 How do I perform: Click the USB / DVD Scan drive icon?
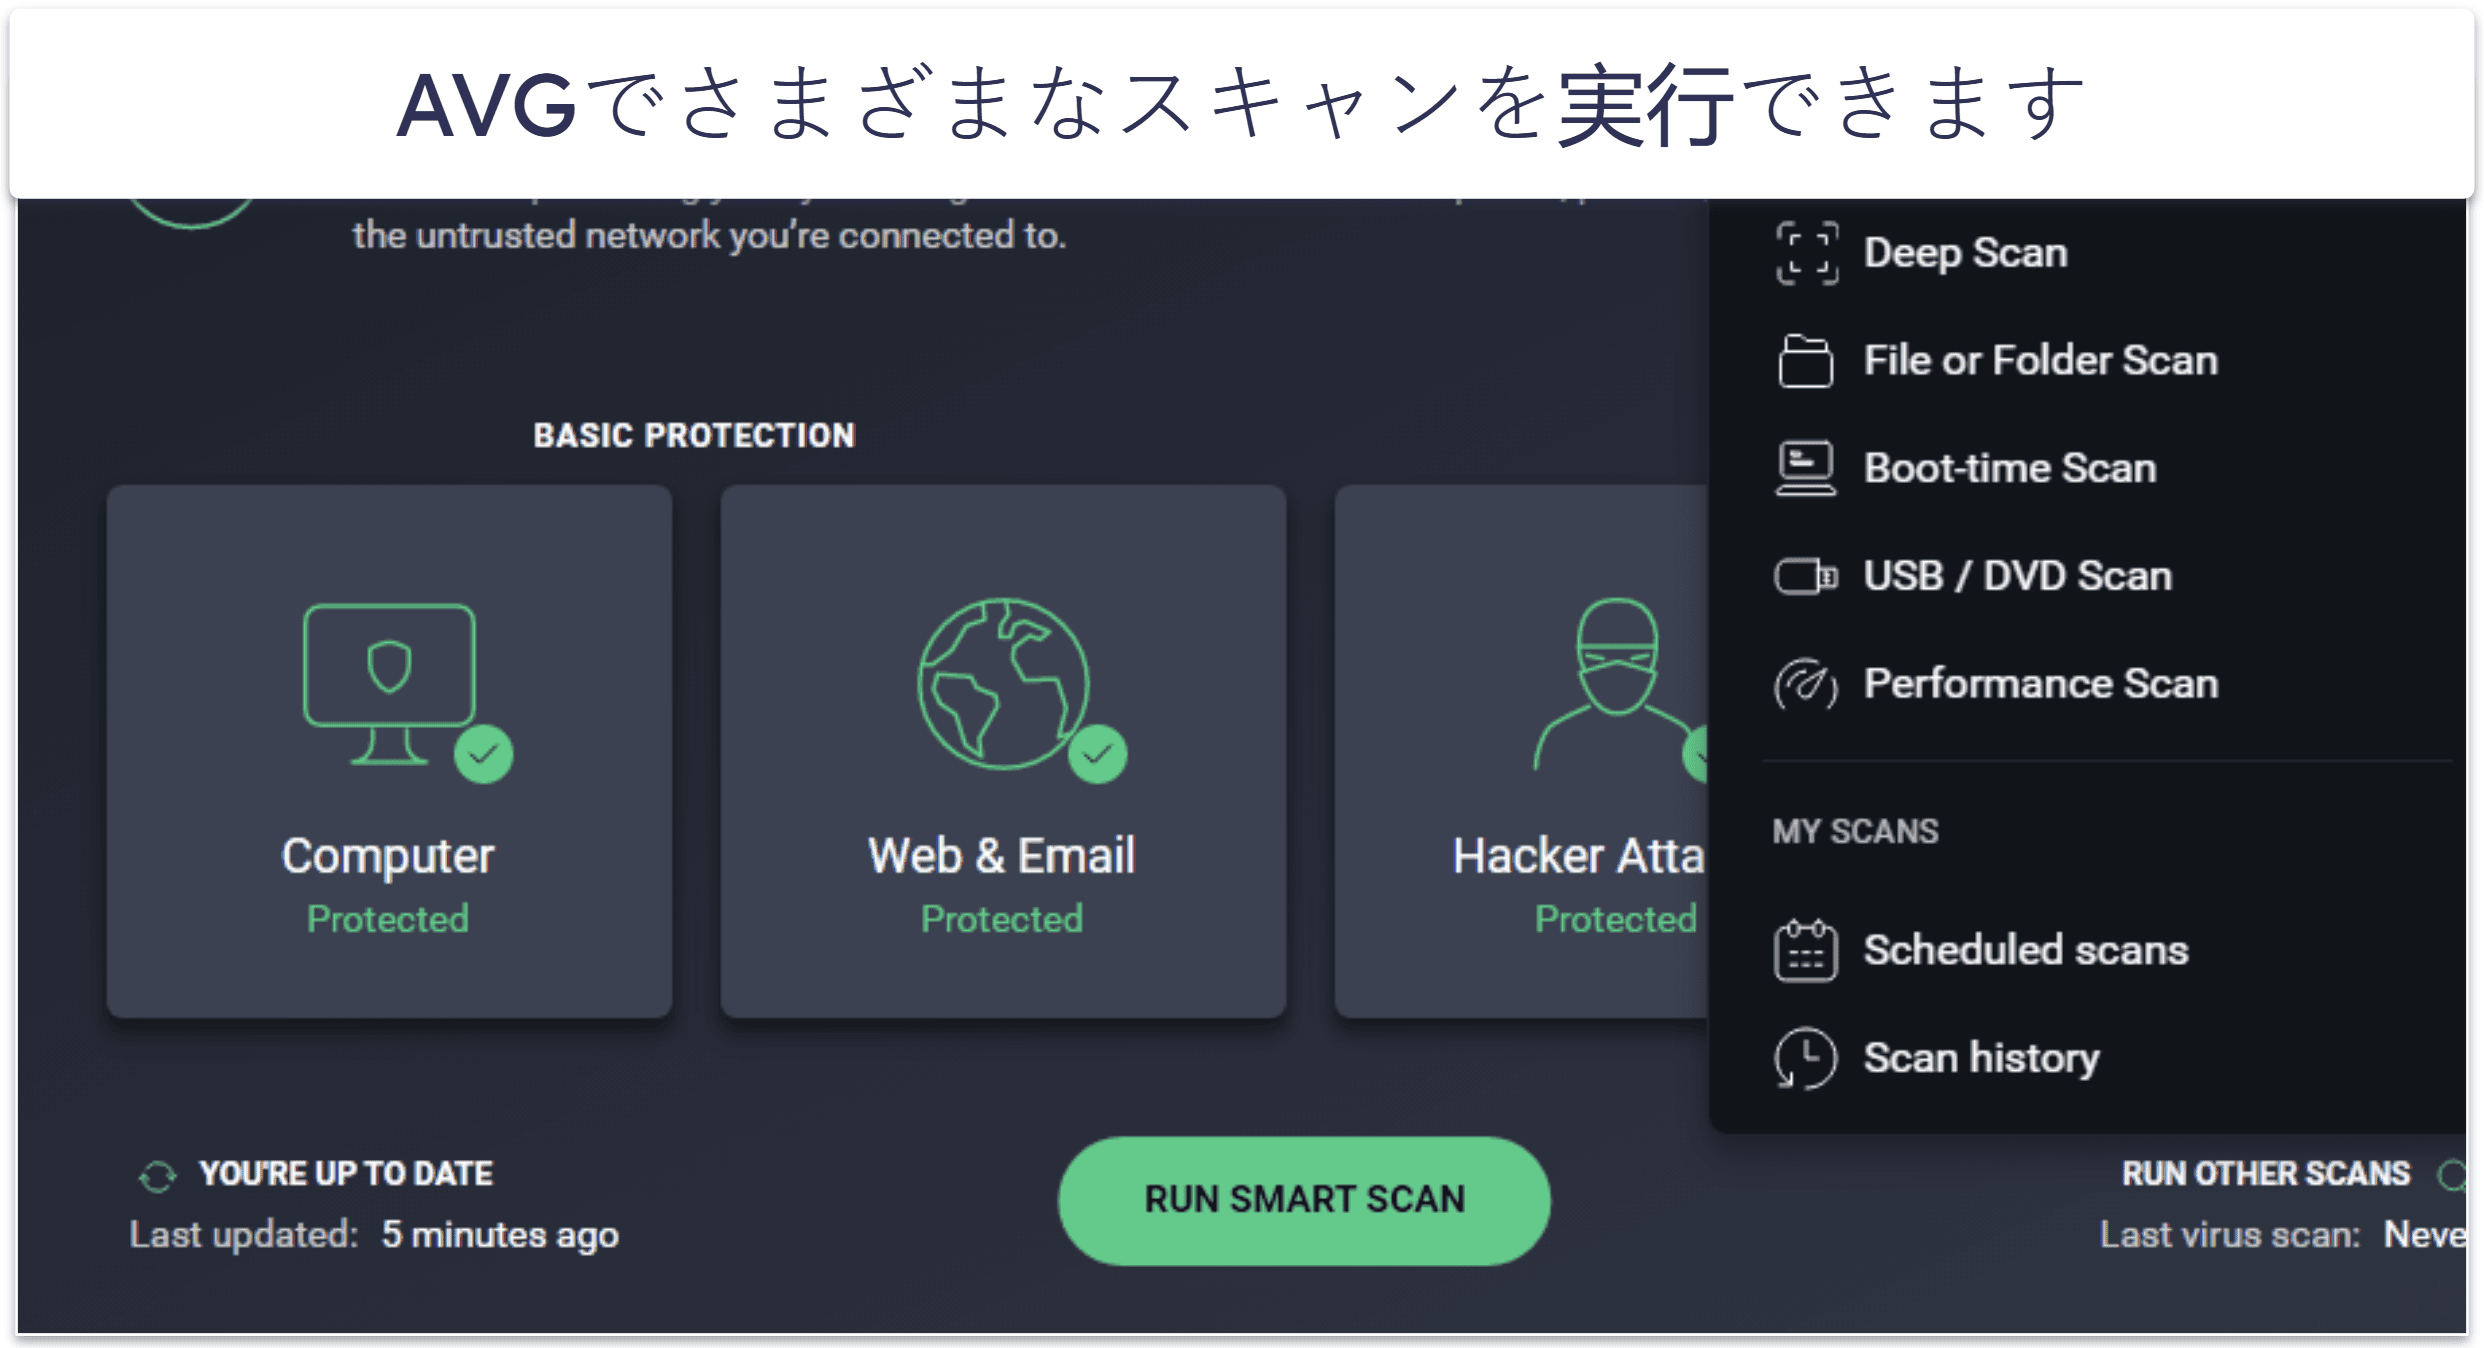1806,576
